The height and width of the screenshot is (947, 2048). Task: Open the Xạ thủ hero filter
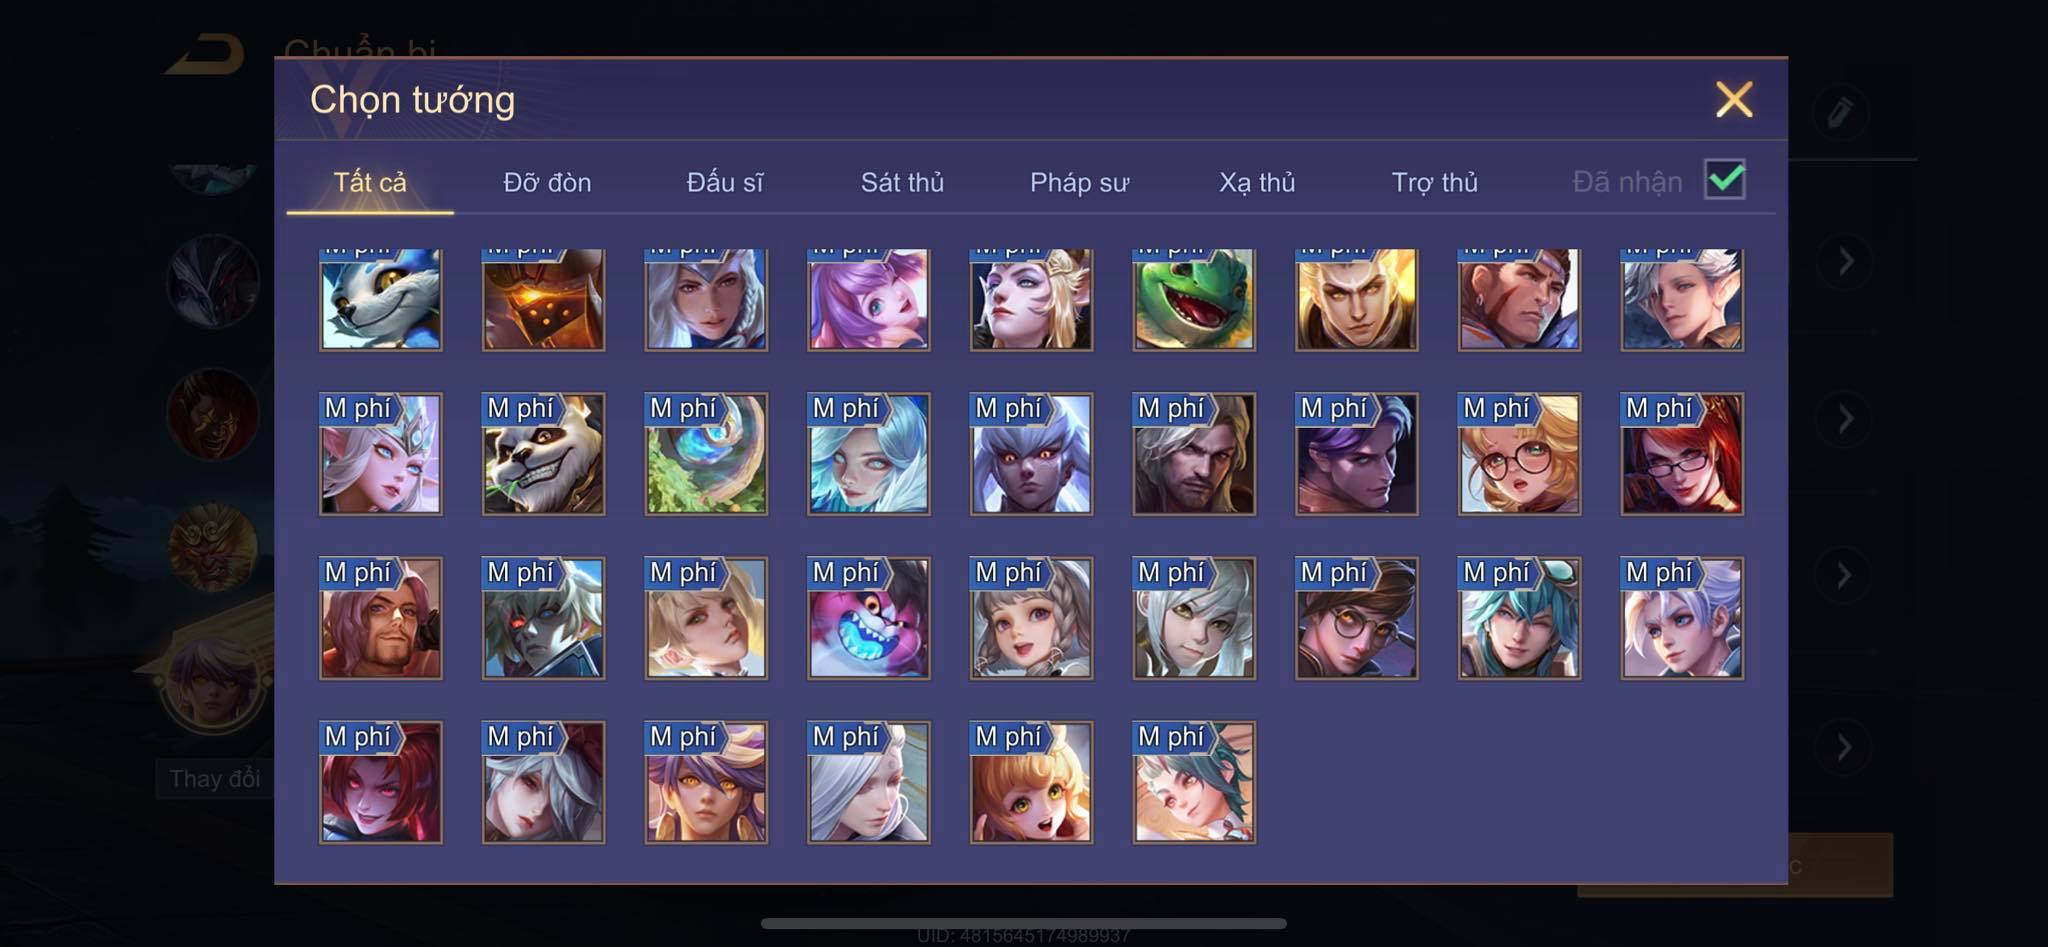tap(1257, 183)
